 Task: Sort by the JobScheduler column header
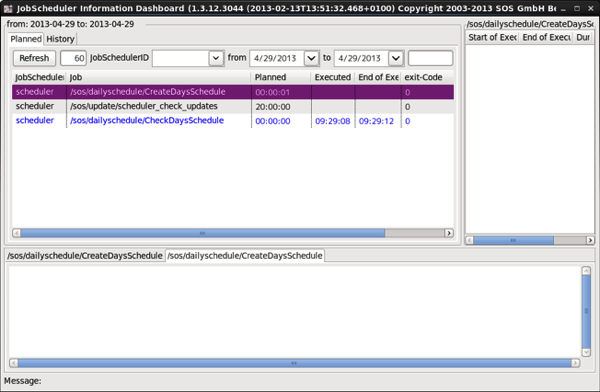tap(39, 77)
